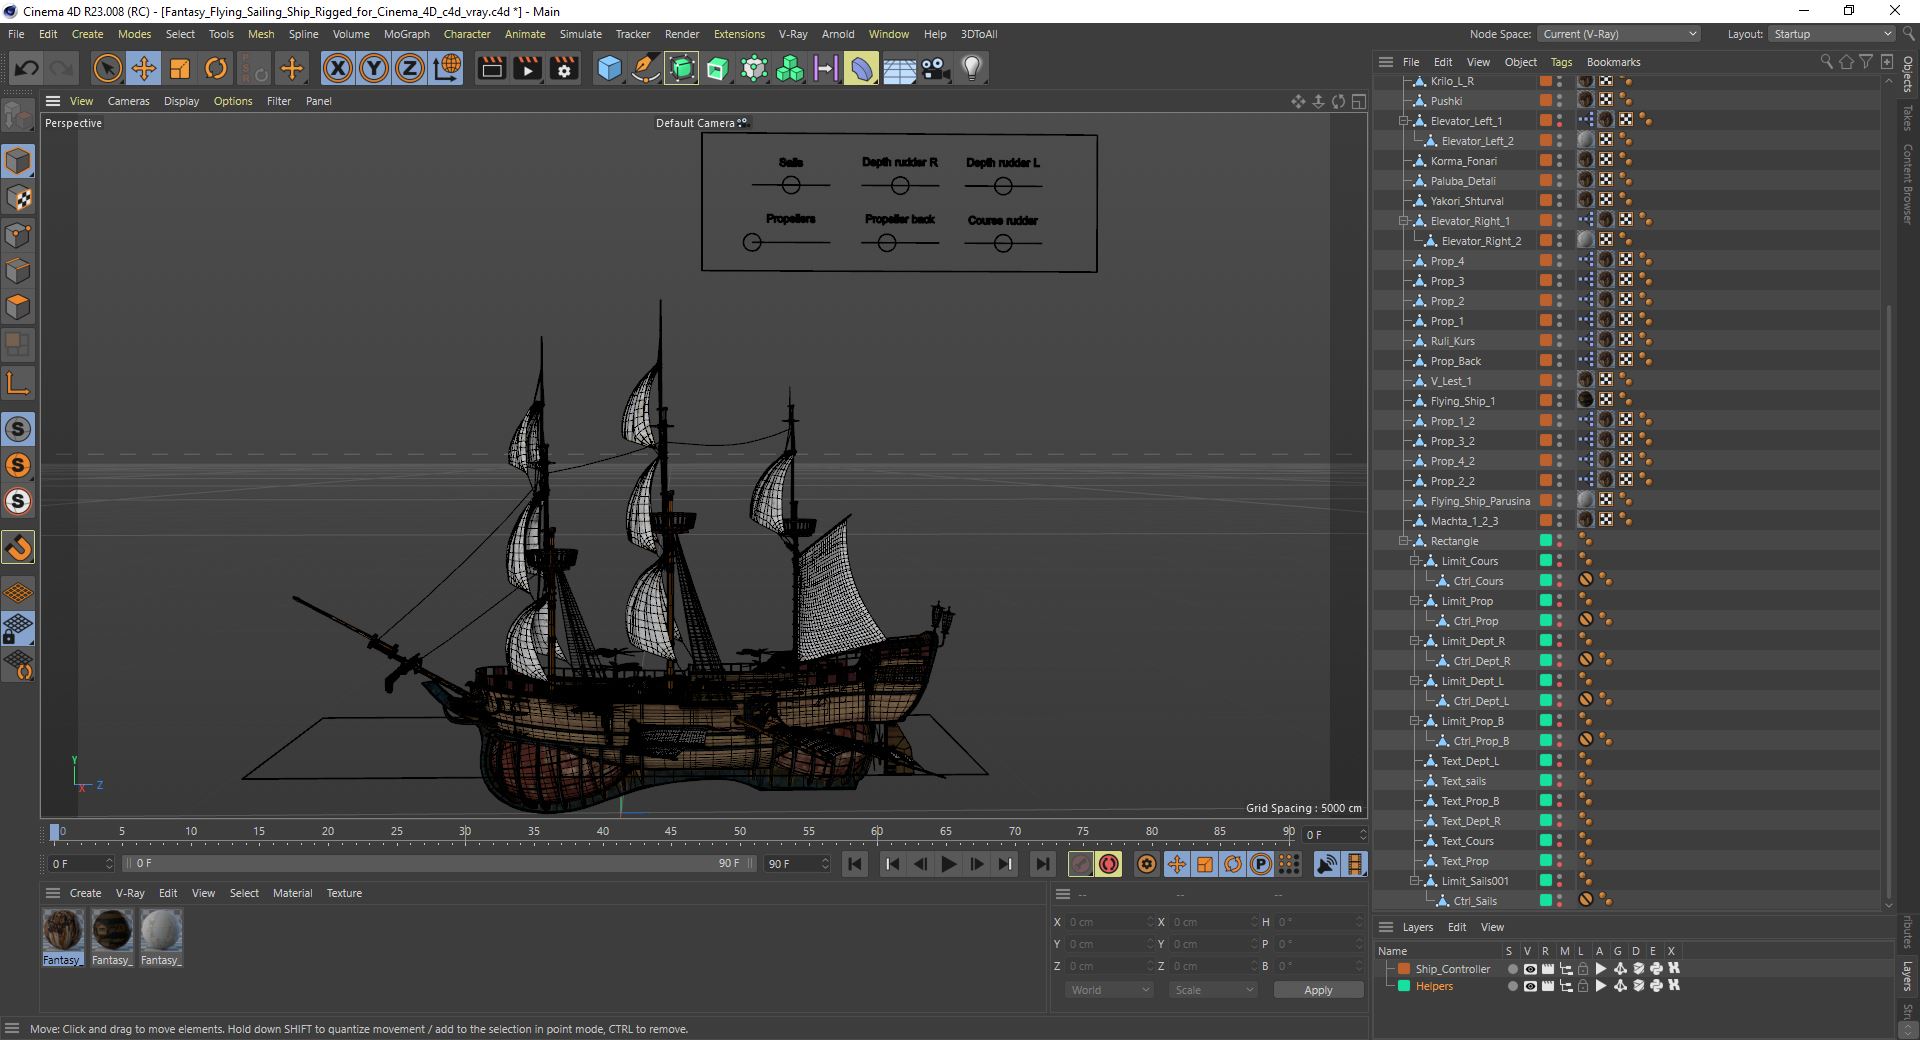Toggle the world coordinate system icon

pyautogui.click(x=447, y=68)
